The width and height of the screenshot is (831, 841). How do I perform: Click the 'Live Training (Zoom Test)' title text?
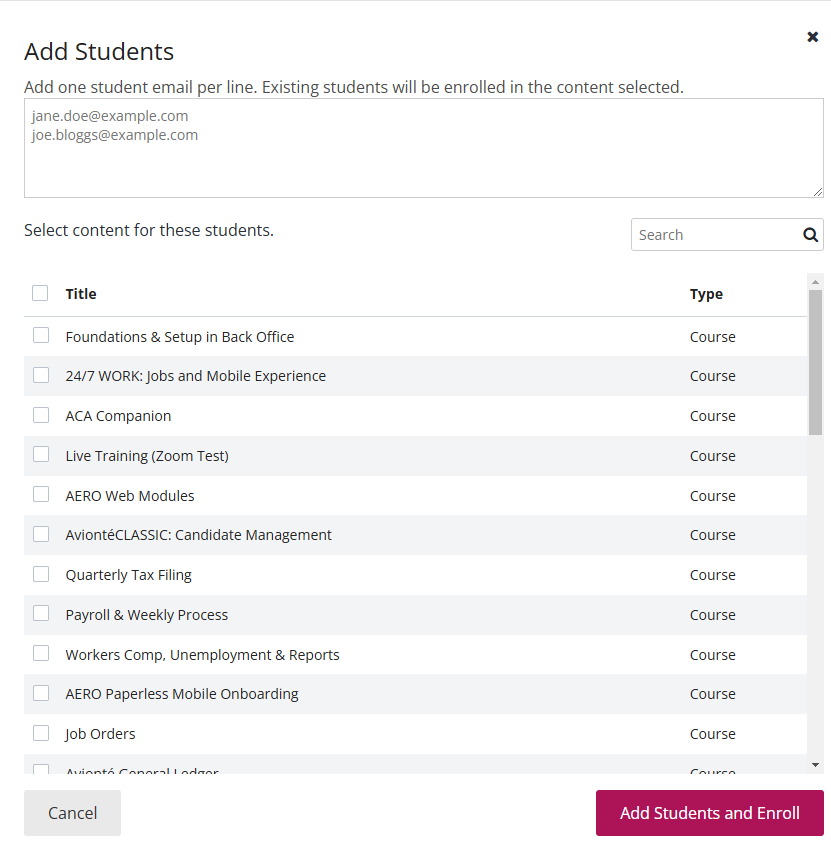(147, 456)
